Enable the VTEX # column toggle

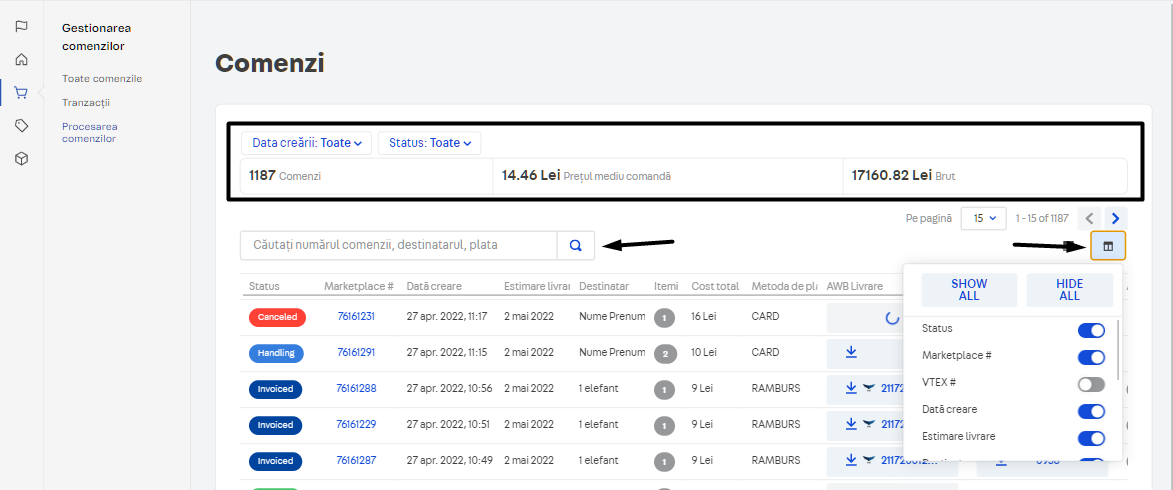[1091, 384]
